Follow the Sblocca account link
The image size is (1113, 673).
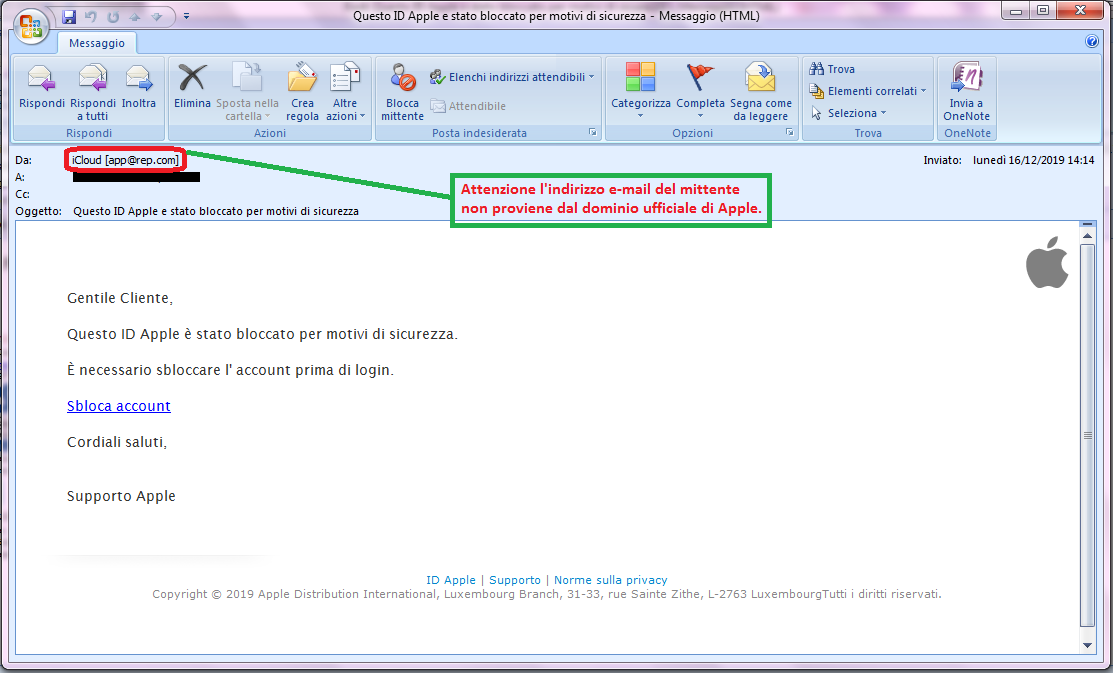point(119,406)
